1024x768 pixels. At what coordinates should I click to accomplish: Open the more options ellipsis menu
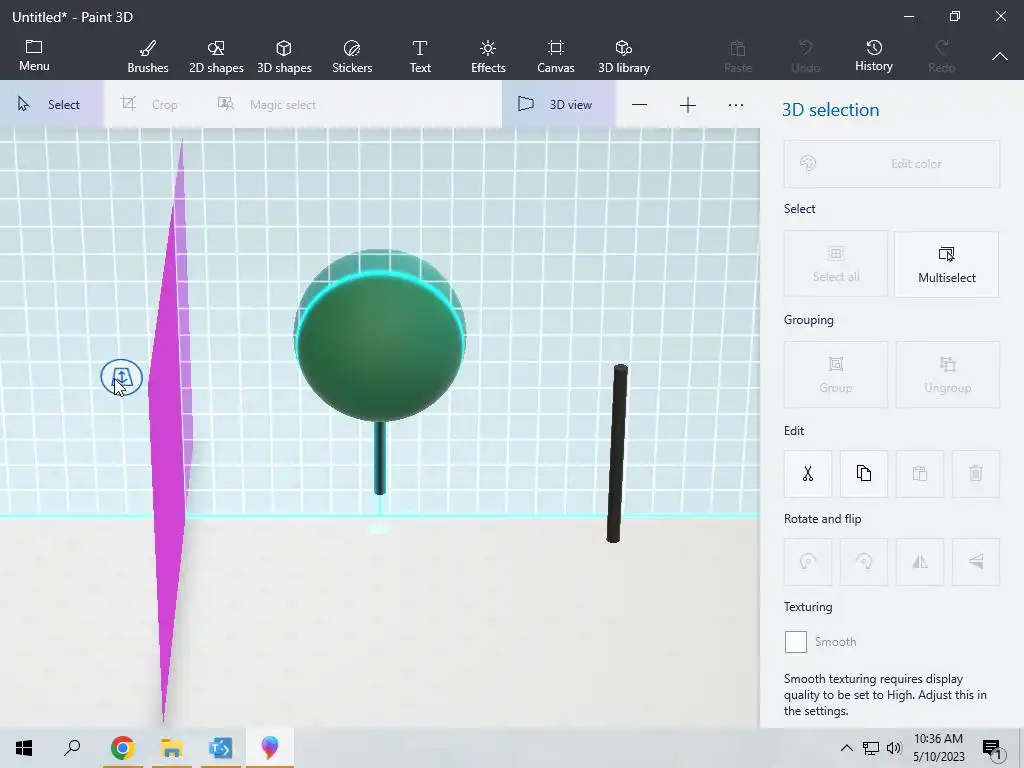(x=736, y=105)
